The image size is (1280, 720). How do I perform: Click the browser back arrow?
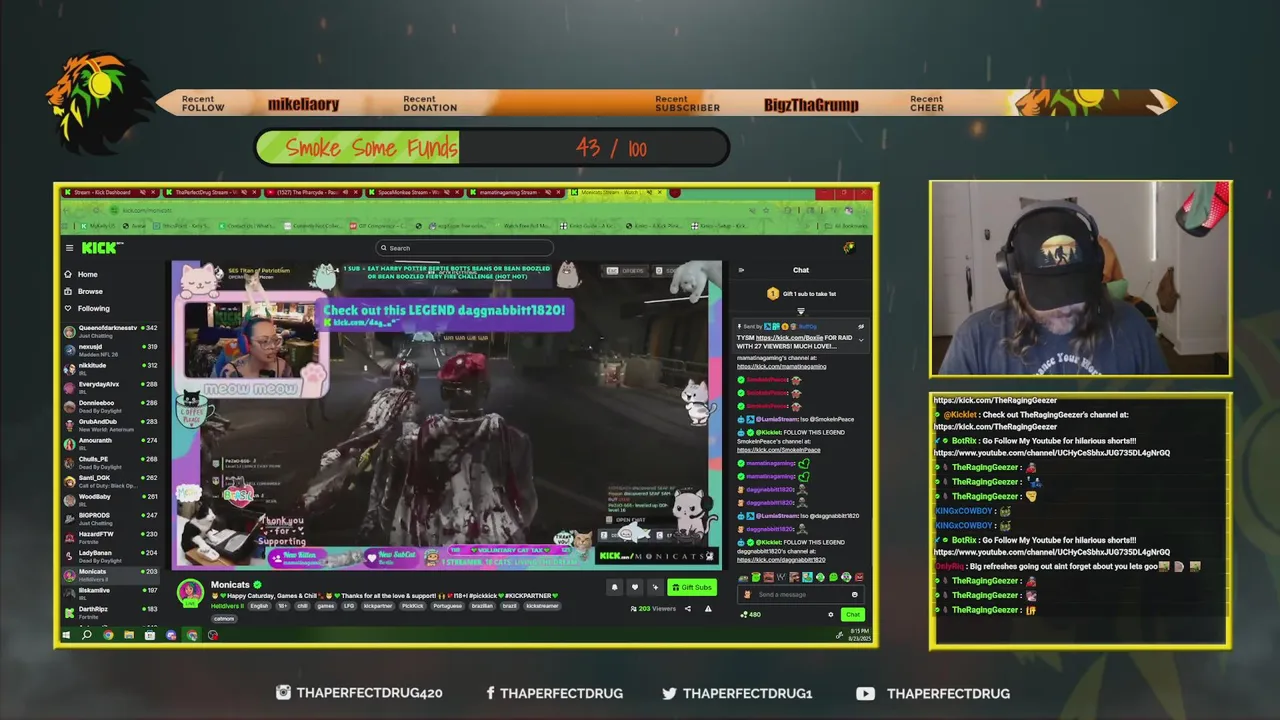68,210
